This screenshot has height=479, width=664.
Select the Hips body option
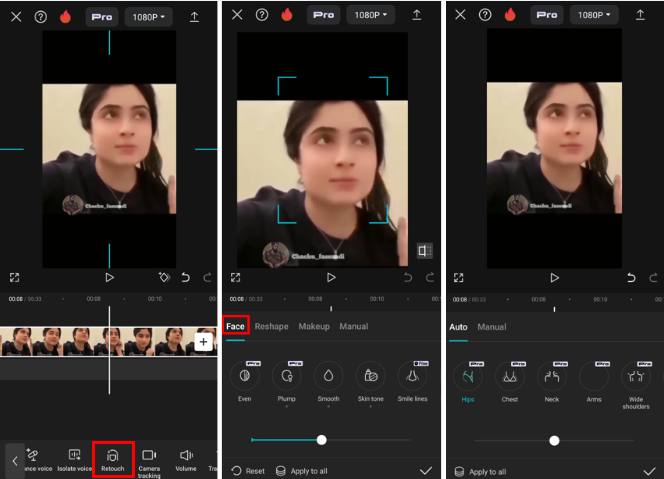[x=468, y=382]
